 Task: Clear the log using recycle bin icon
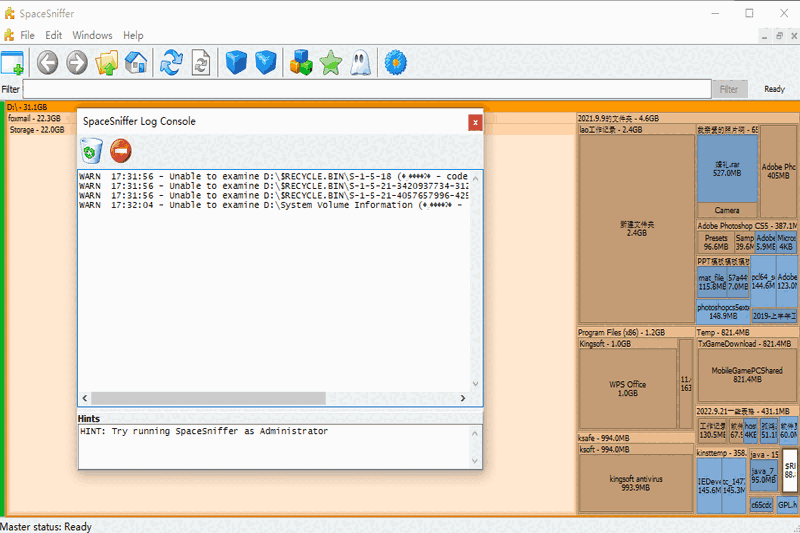tap(92, 151)
